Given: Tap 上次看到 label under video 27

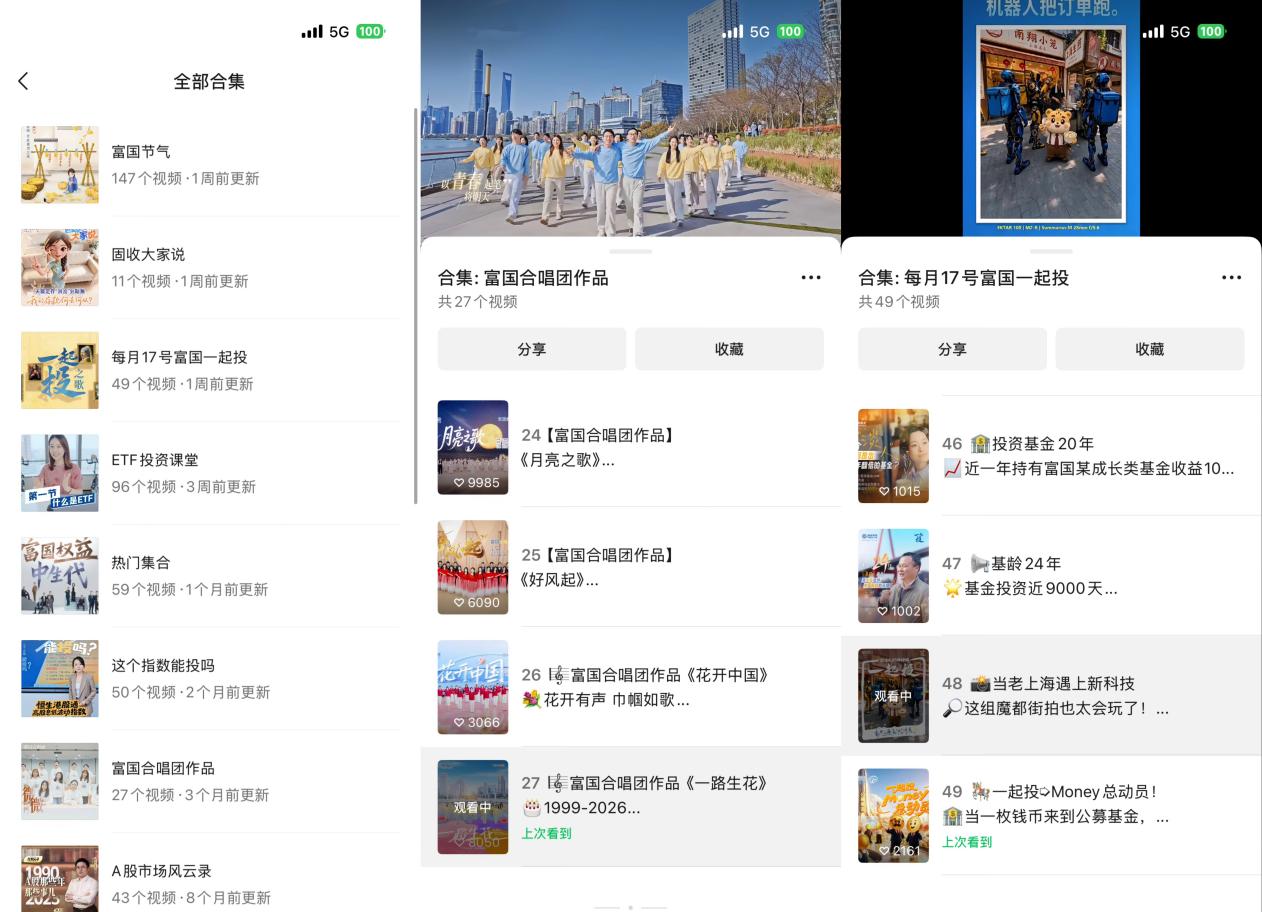Looking at the screenshot, I should coord(546,833).
